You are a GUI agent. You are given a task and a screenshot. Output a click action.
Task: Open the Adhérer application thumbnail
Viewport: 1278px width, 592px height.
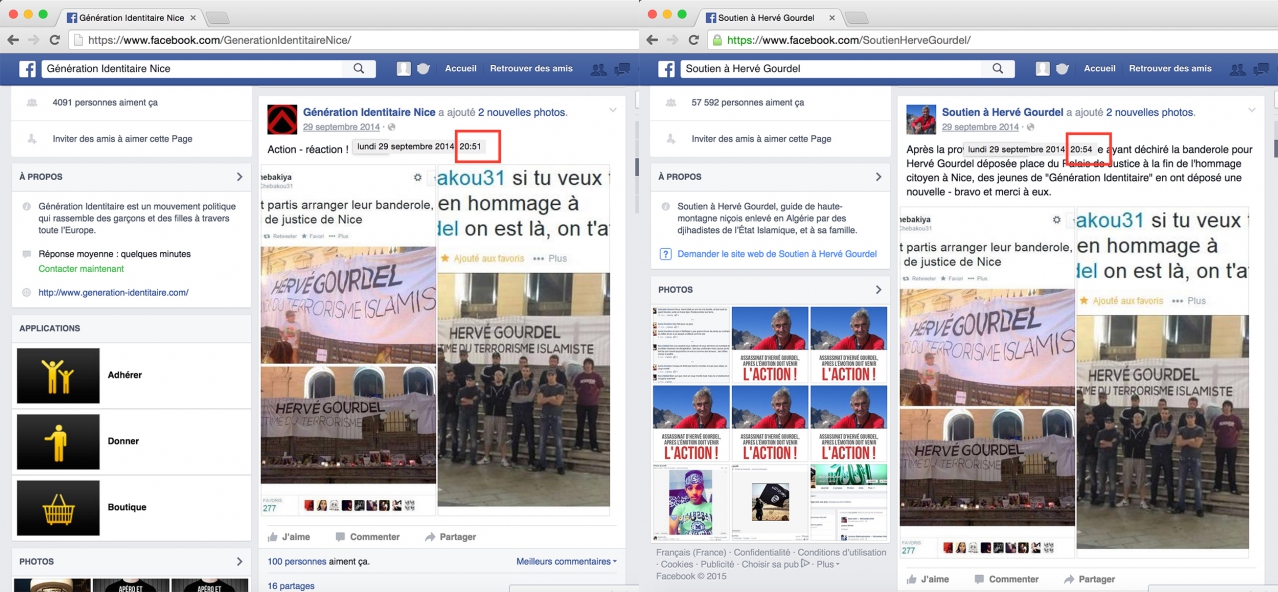pos(58,375)
